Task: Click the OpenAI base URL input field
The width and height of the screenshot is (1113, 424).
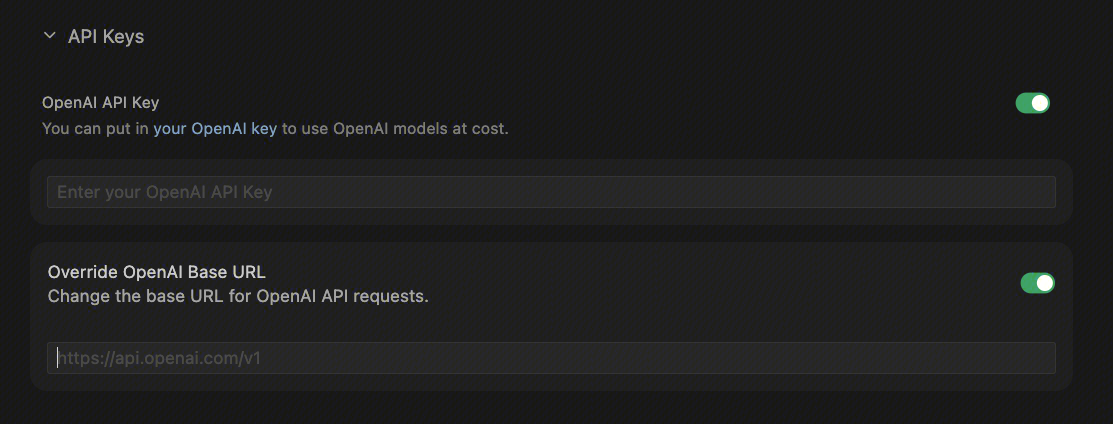Action: click(550, 358)
